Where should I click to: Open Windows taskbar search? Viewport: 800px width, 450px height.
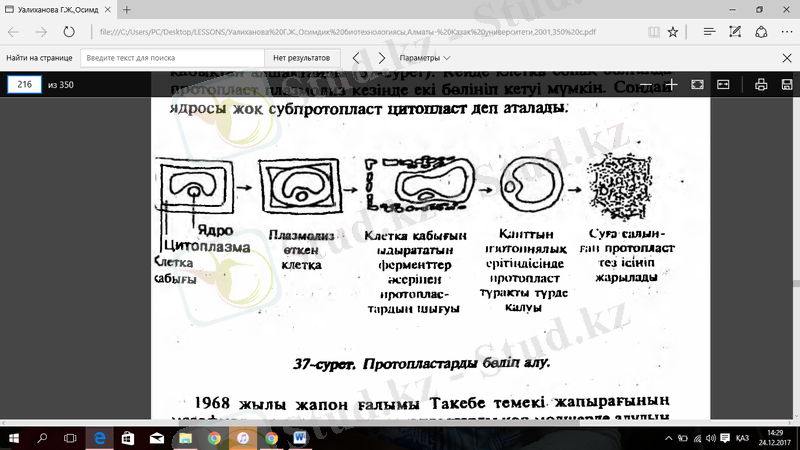(x=42, y=438)
